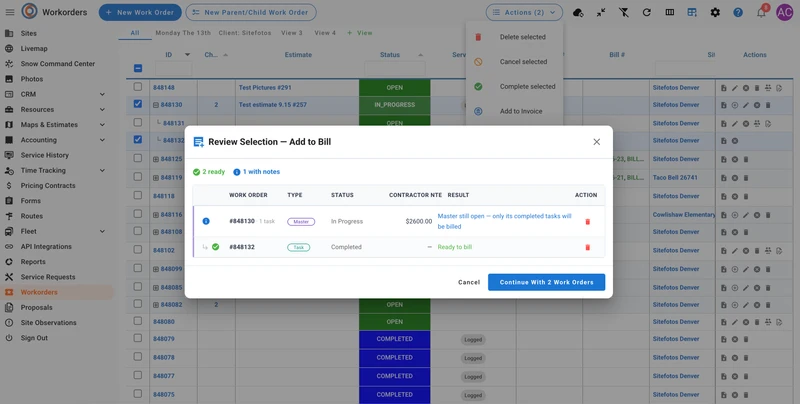Click the document icon in row 848148
This screenshot has width=800, height=404.
[x=723, y=88]
